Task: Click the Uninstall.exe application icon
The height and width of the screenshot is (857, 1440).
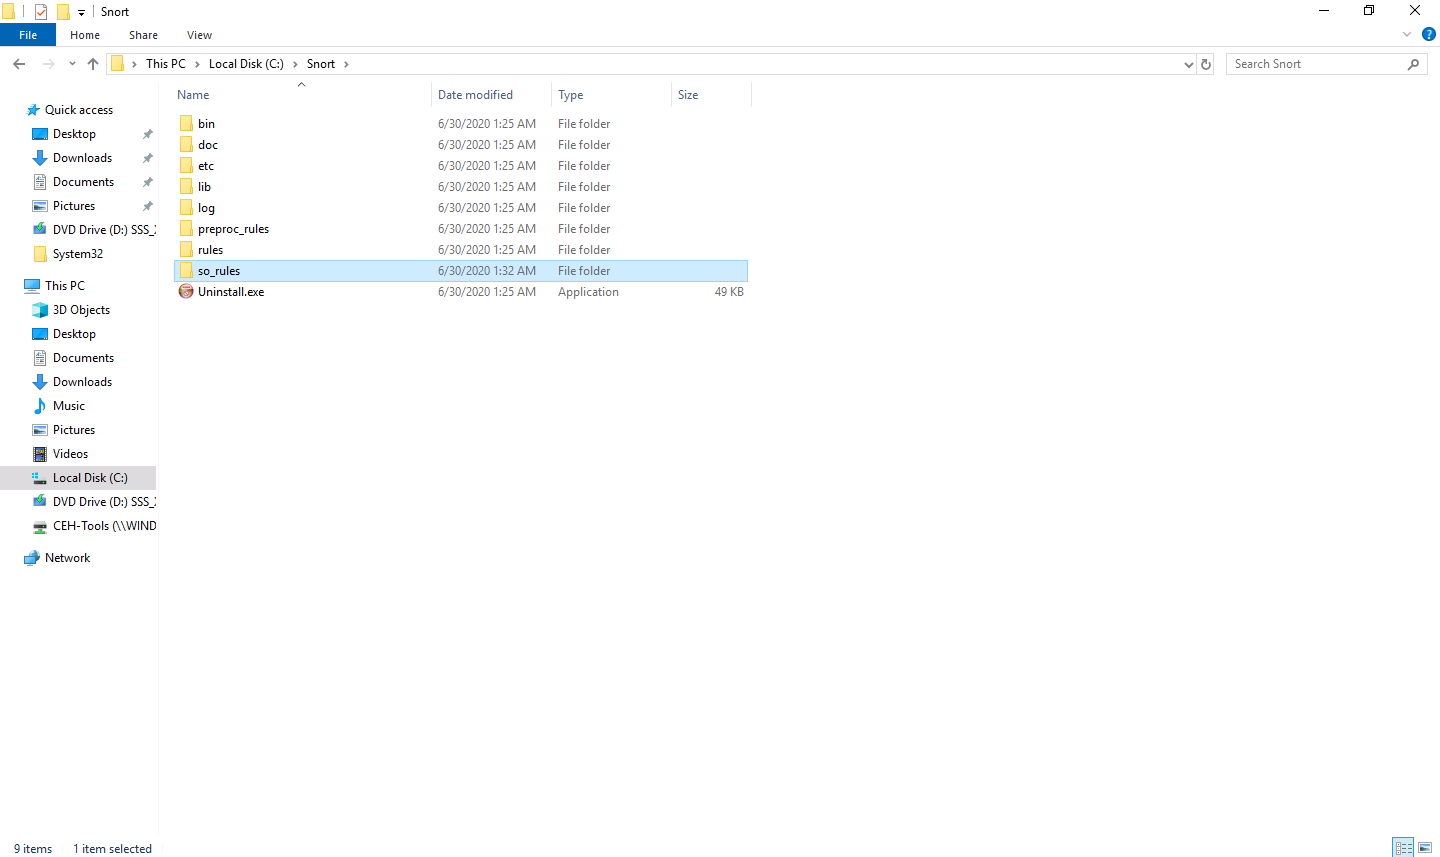Action: click(x=186, y=292)
